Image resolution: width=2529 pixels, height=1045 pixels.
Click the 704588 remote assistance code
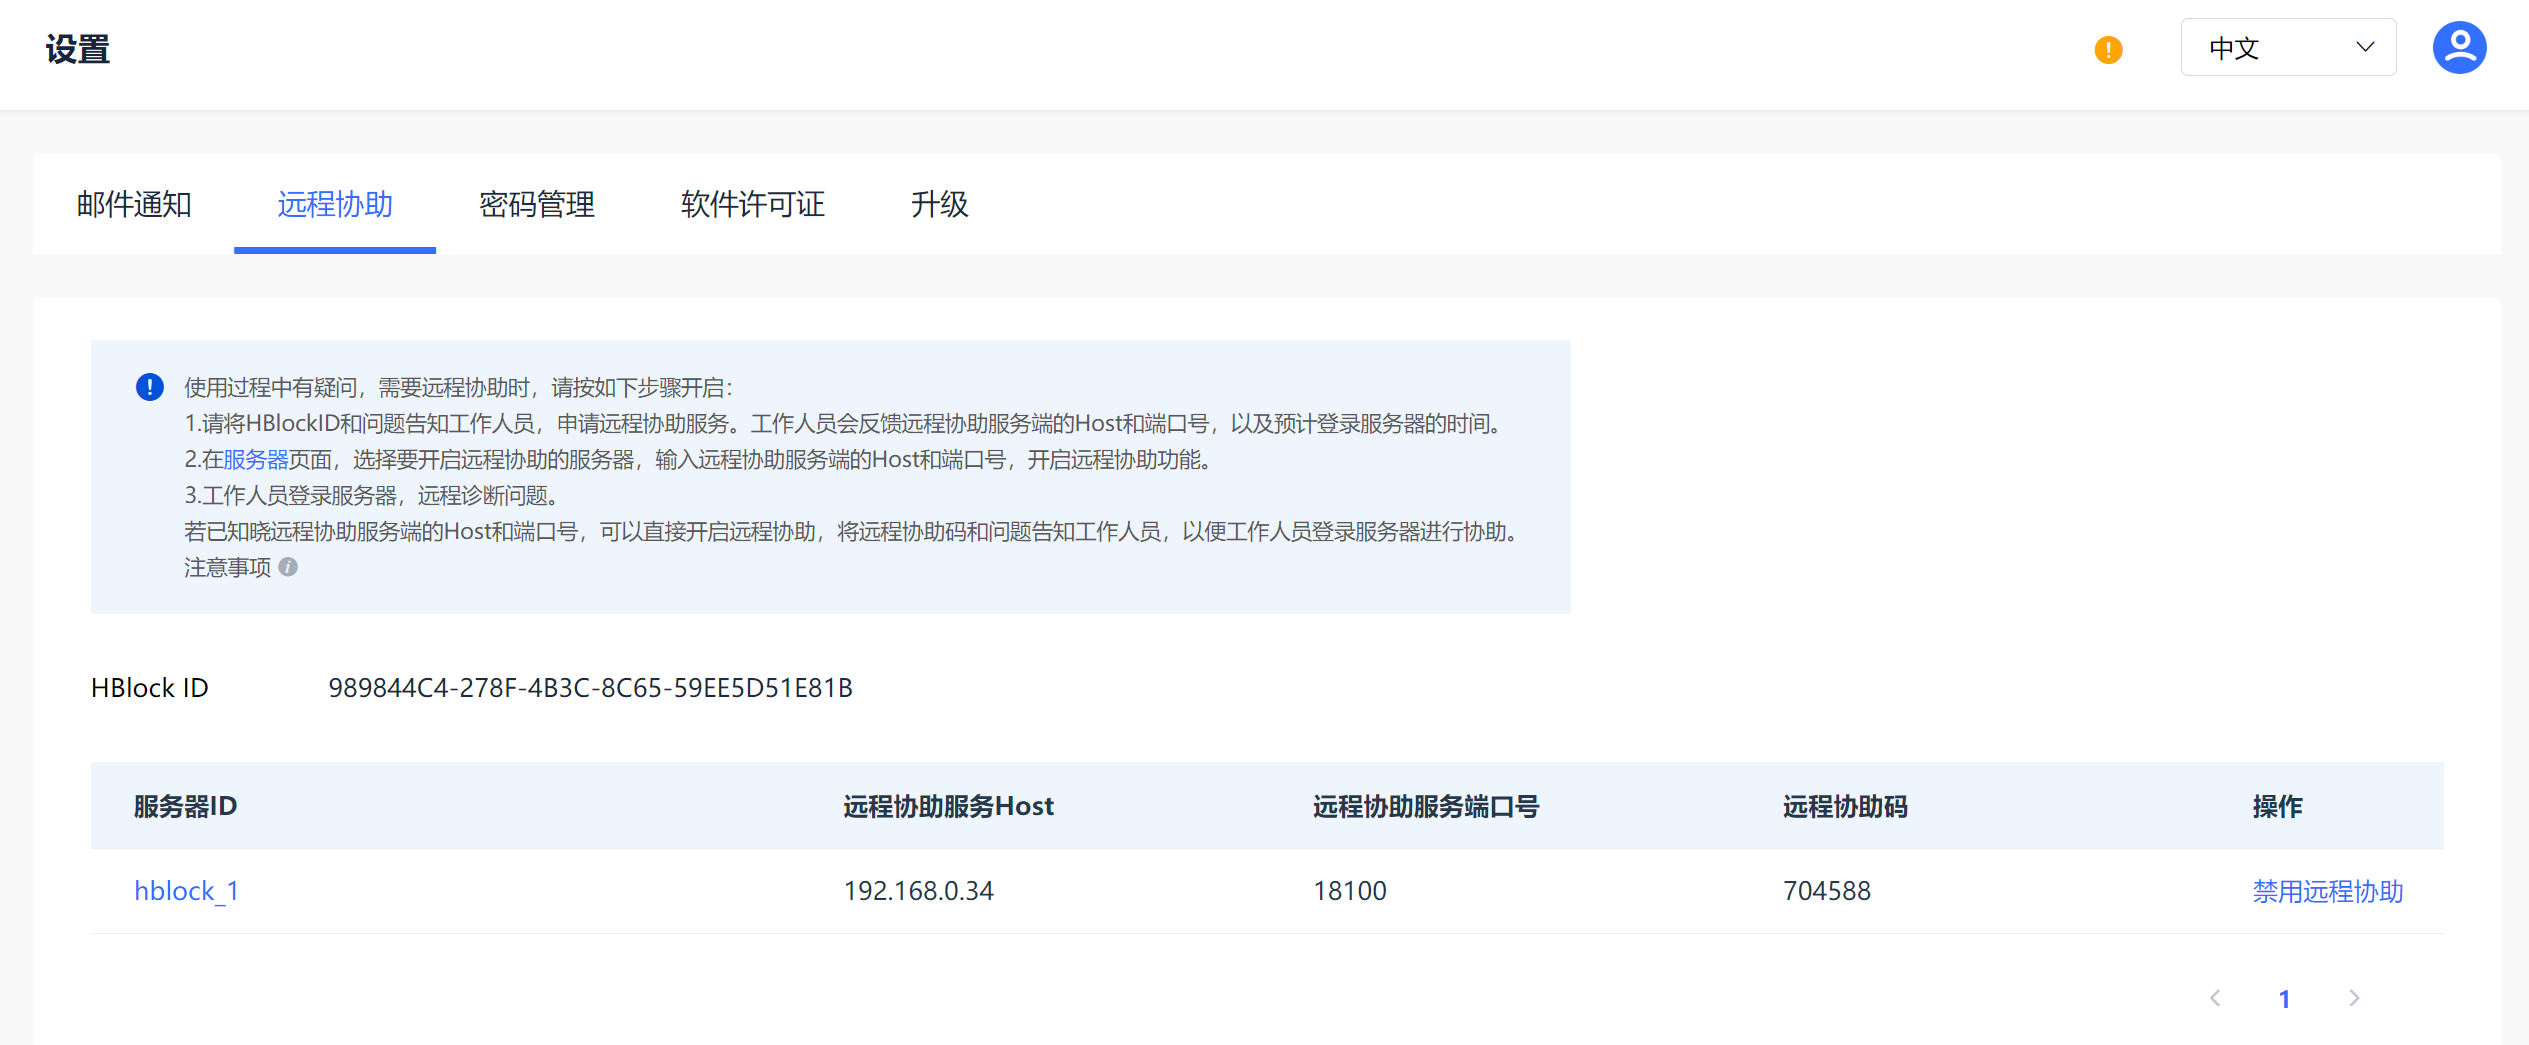click(x=1827, y=891)
